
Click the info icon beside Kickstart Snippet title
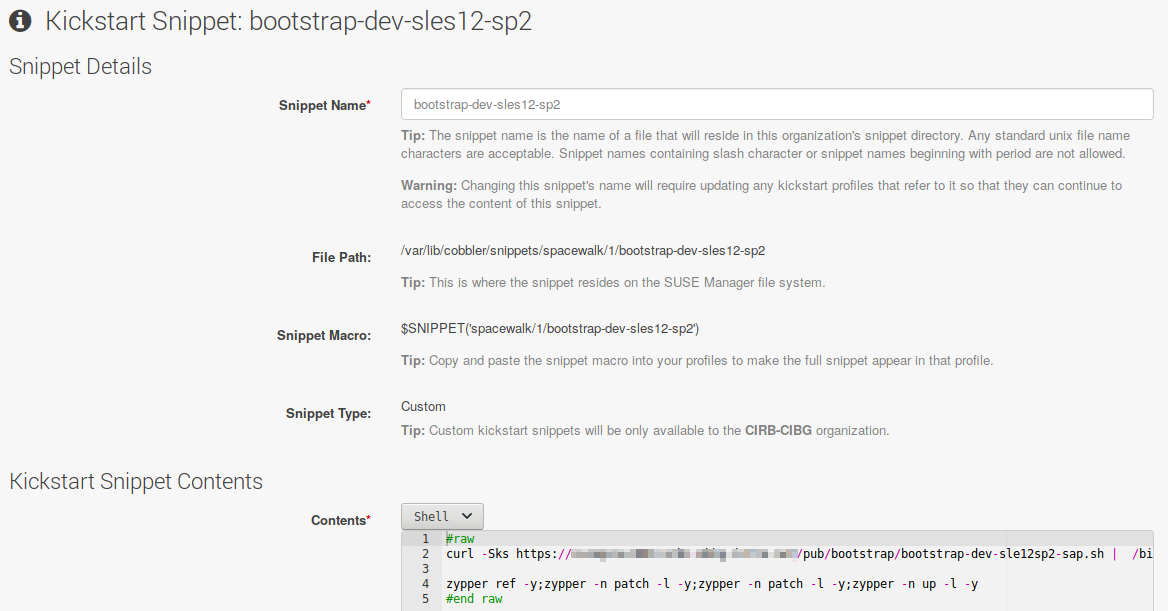point(20,21)
